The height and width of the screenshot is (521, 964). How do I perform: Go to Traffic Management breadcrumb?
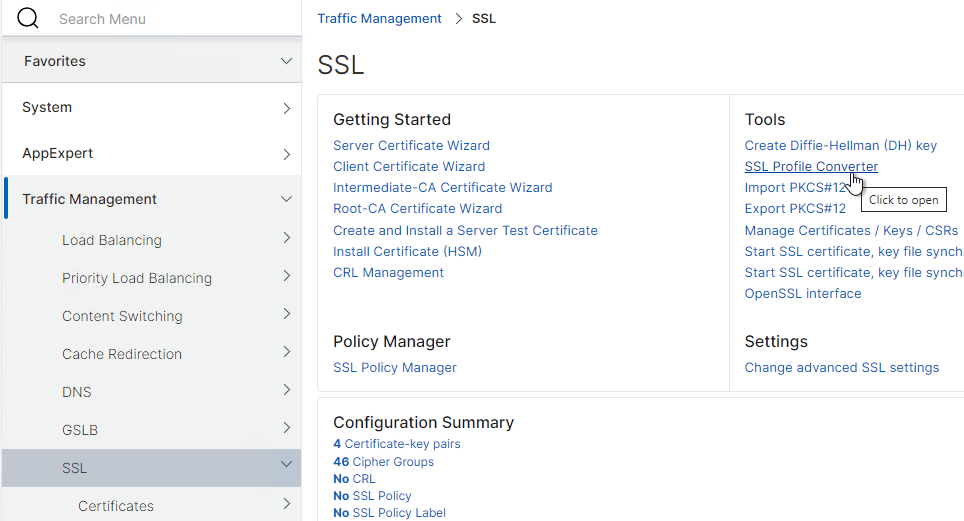[x=379, y=18]
